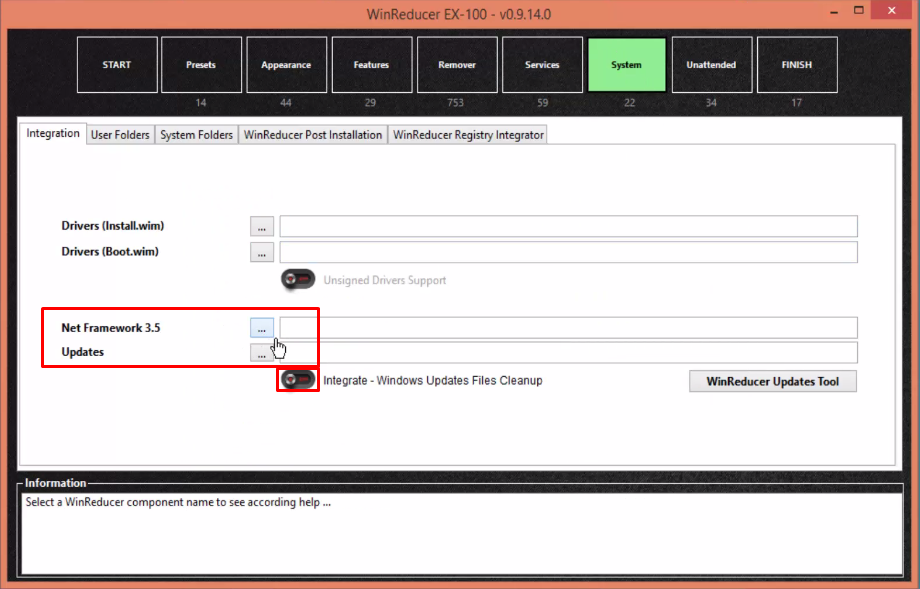The height and width of the screenshot is (589, 920).
Task: Click the 44 count under Appearance
Action: (x=286, y=103)
